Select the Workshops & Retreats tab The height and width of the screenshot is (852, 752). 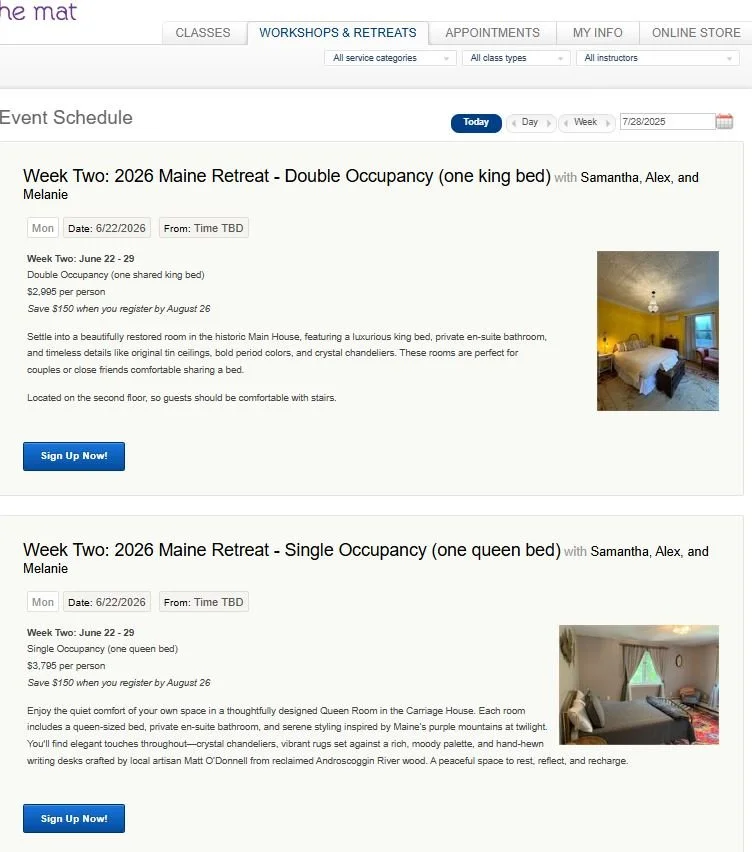[x=338, y=33]
